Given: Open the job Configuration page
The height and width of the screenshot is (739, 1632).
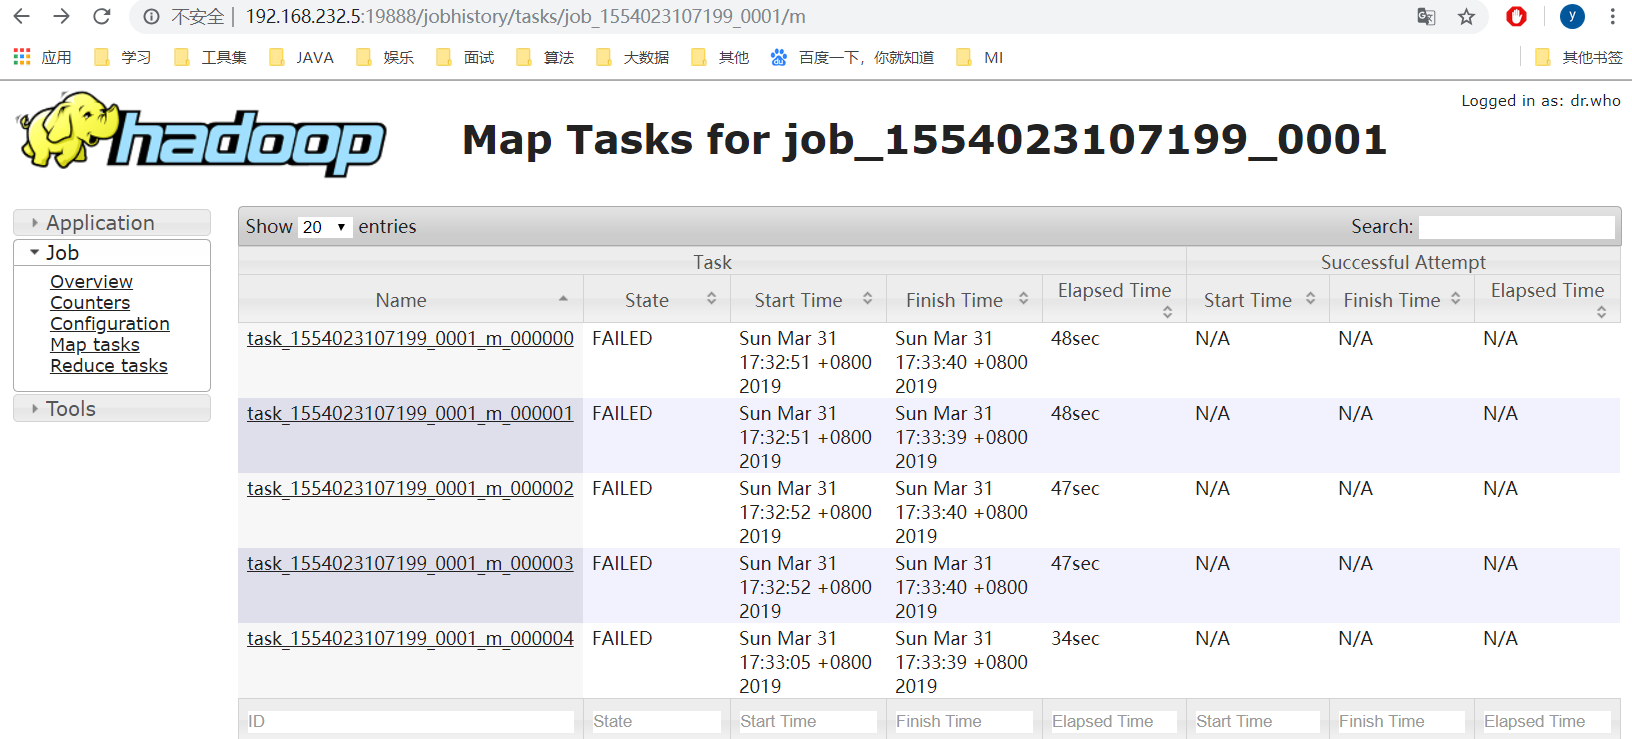Looking at the screenshot, I should pyautogui.click(x=110, y=324).
